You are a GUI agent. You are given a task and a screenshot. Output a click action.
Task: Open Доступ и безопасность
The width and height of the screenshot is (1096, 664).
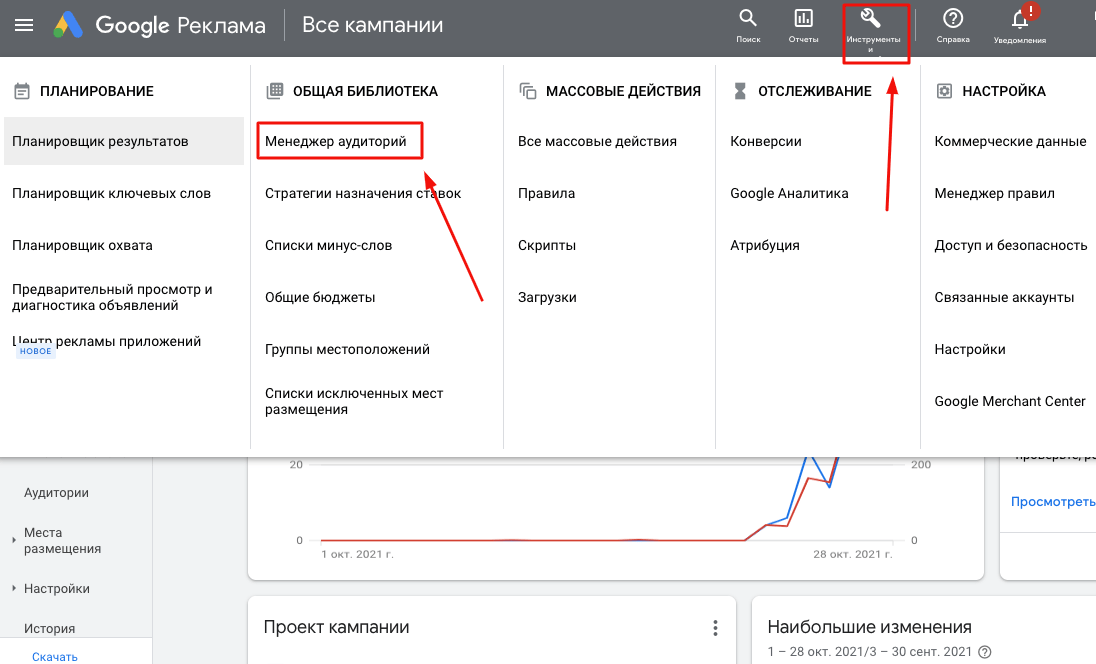[x=1011, y=245]
